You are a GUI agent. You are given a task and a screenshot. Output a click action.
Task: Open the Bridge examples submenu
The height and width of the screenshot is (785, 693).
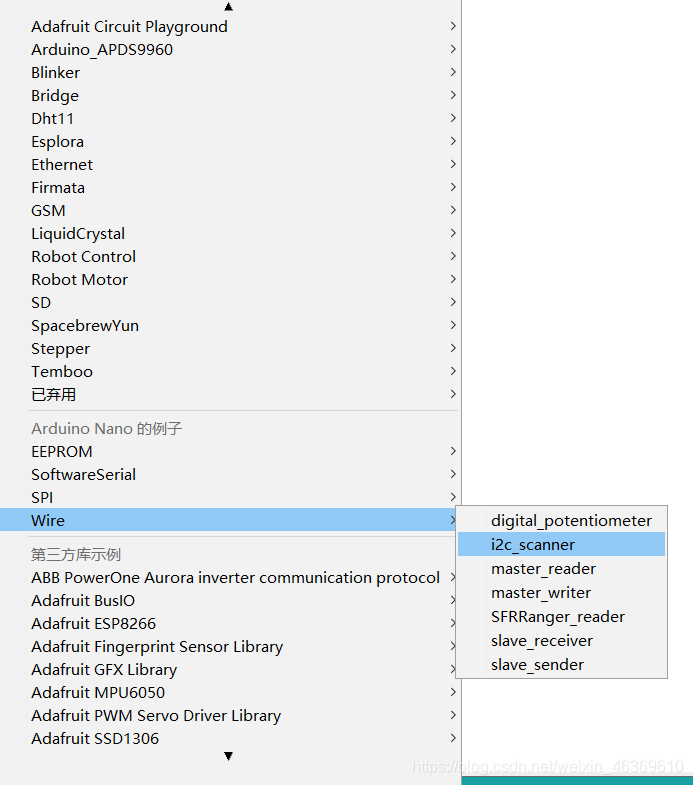point(230,96)
